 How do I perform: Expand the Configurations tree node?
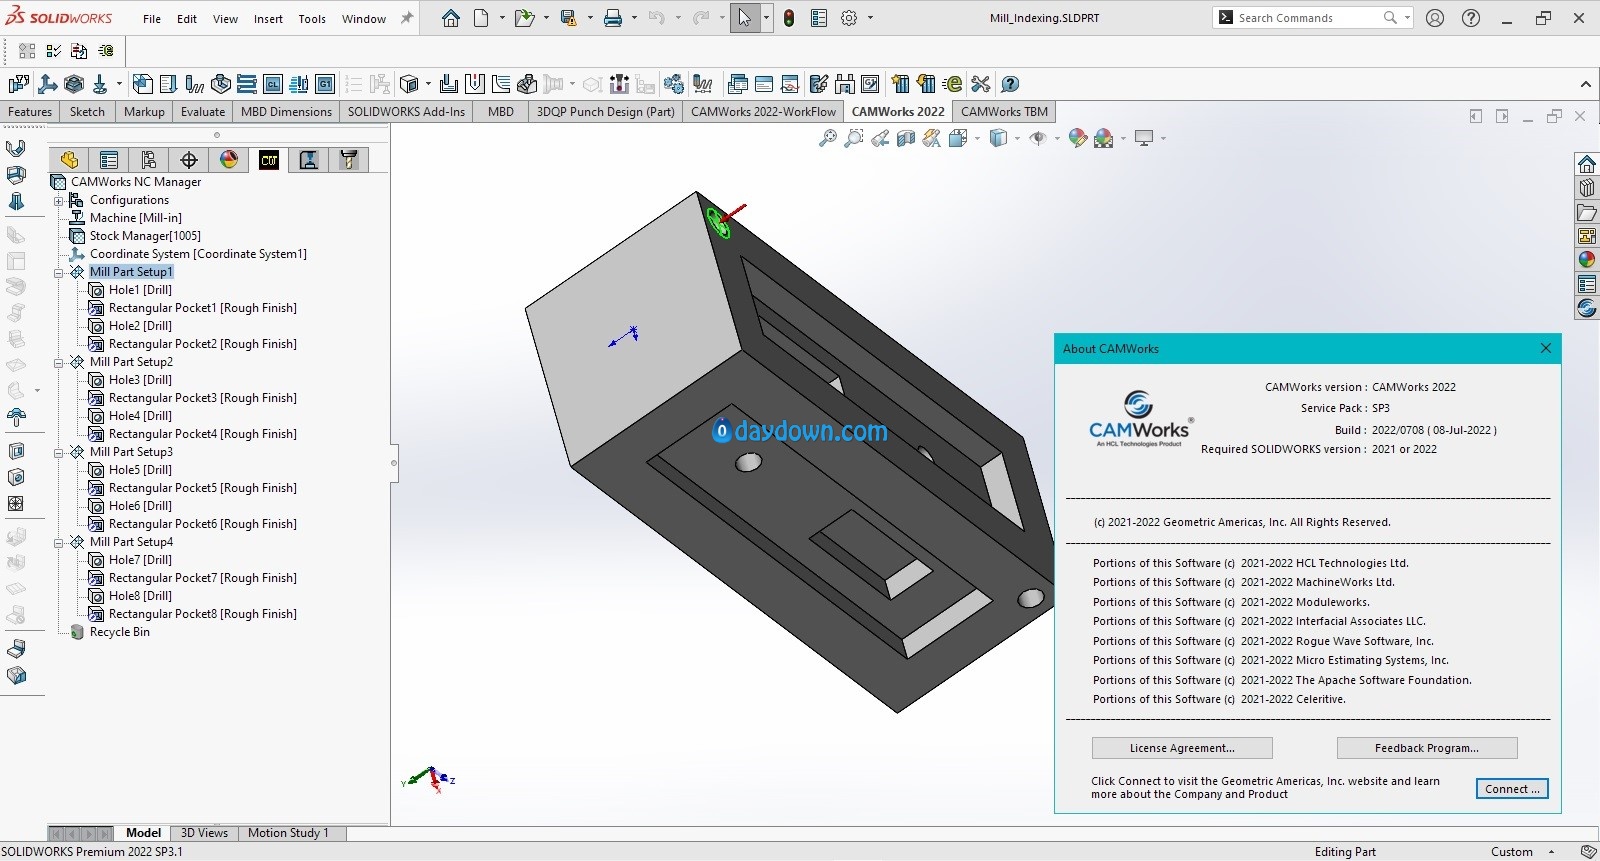tap(58, 200)
